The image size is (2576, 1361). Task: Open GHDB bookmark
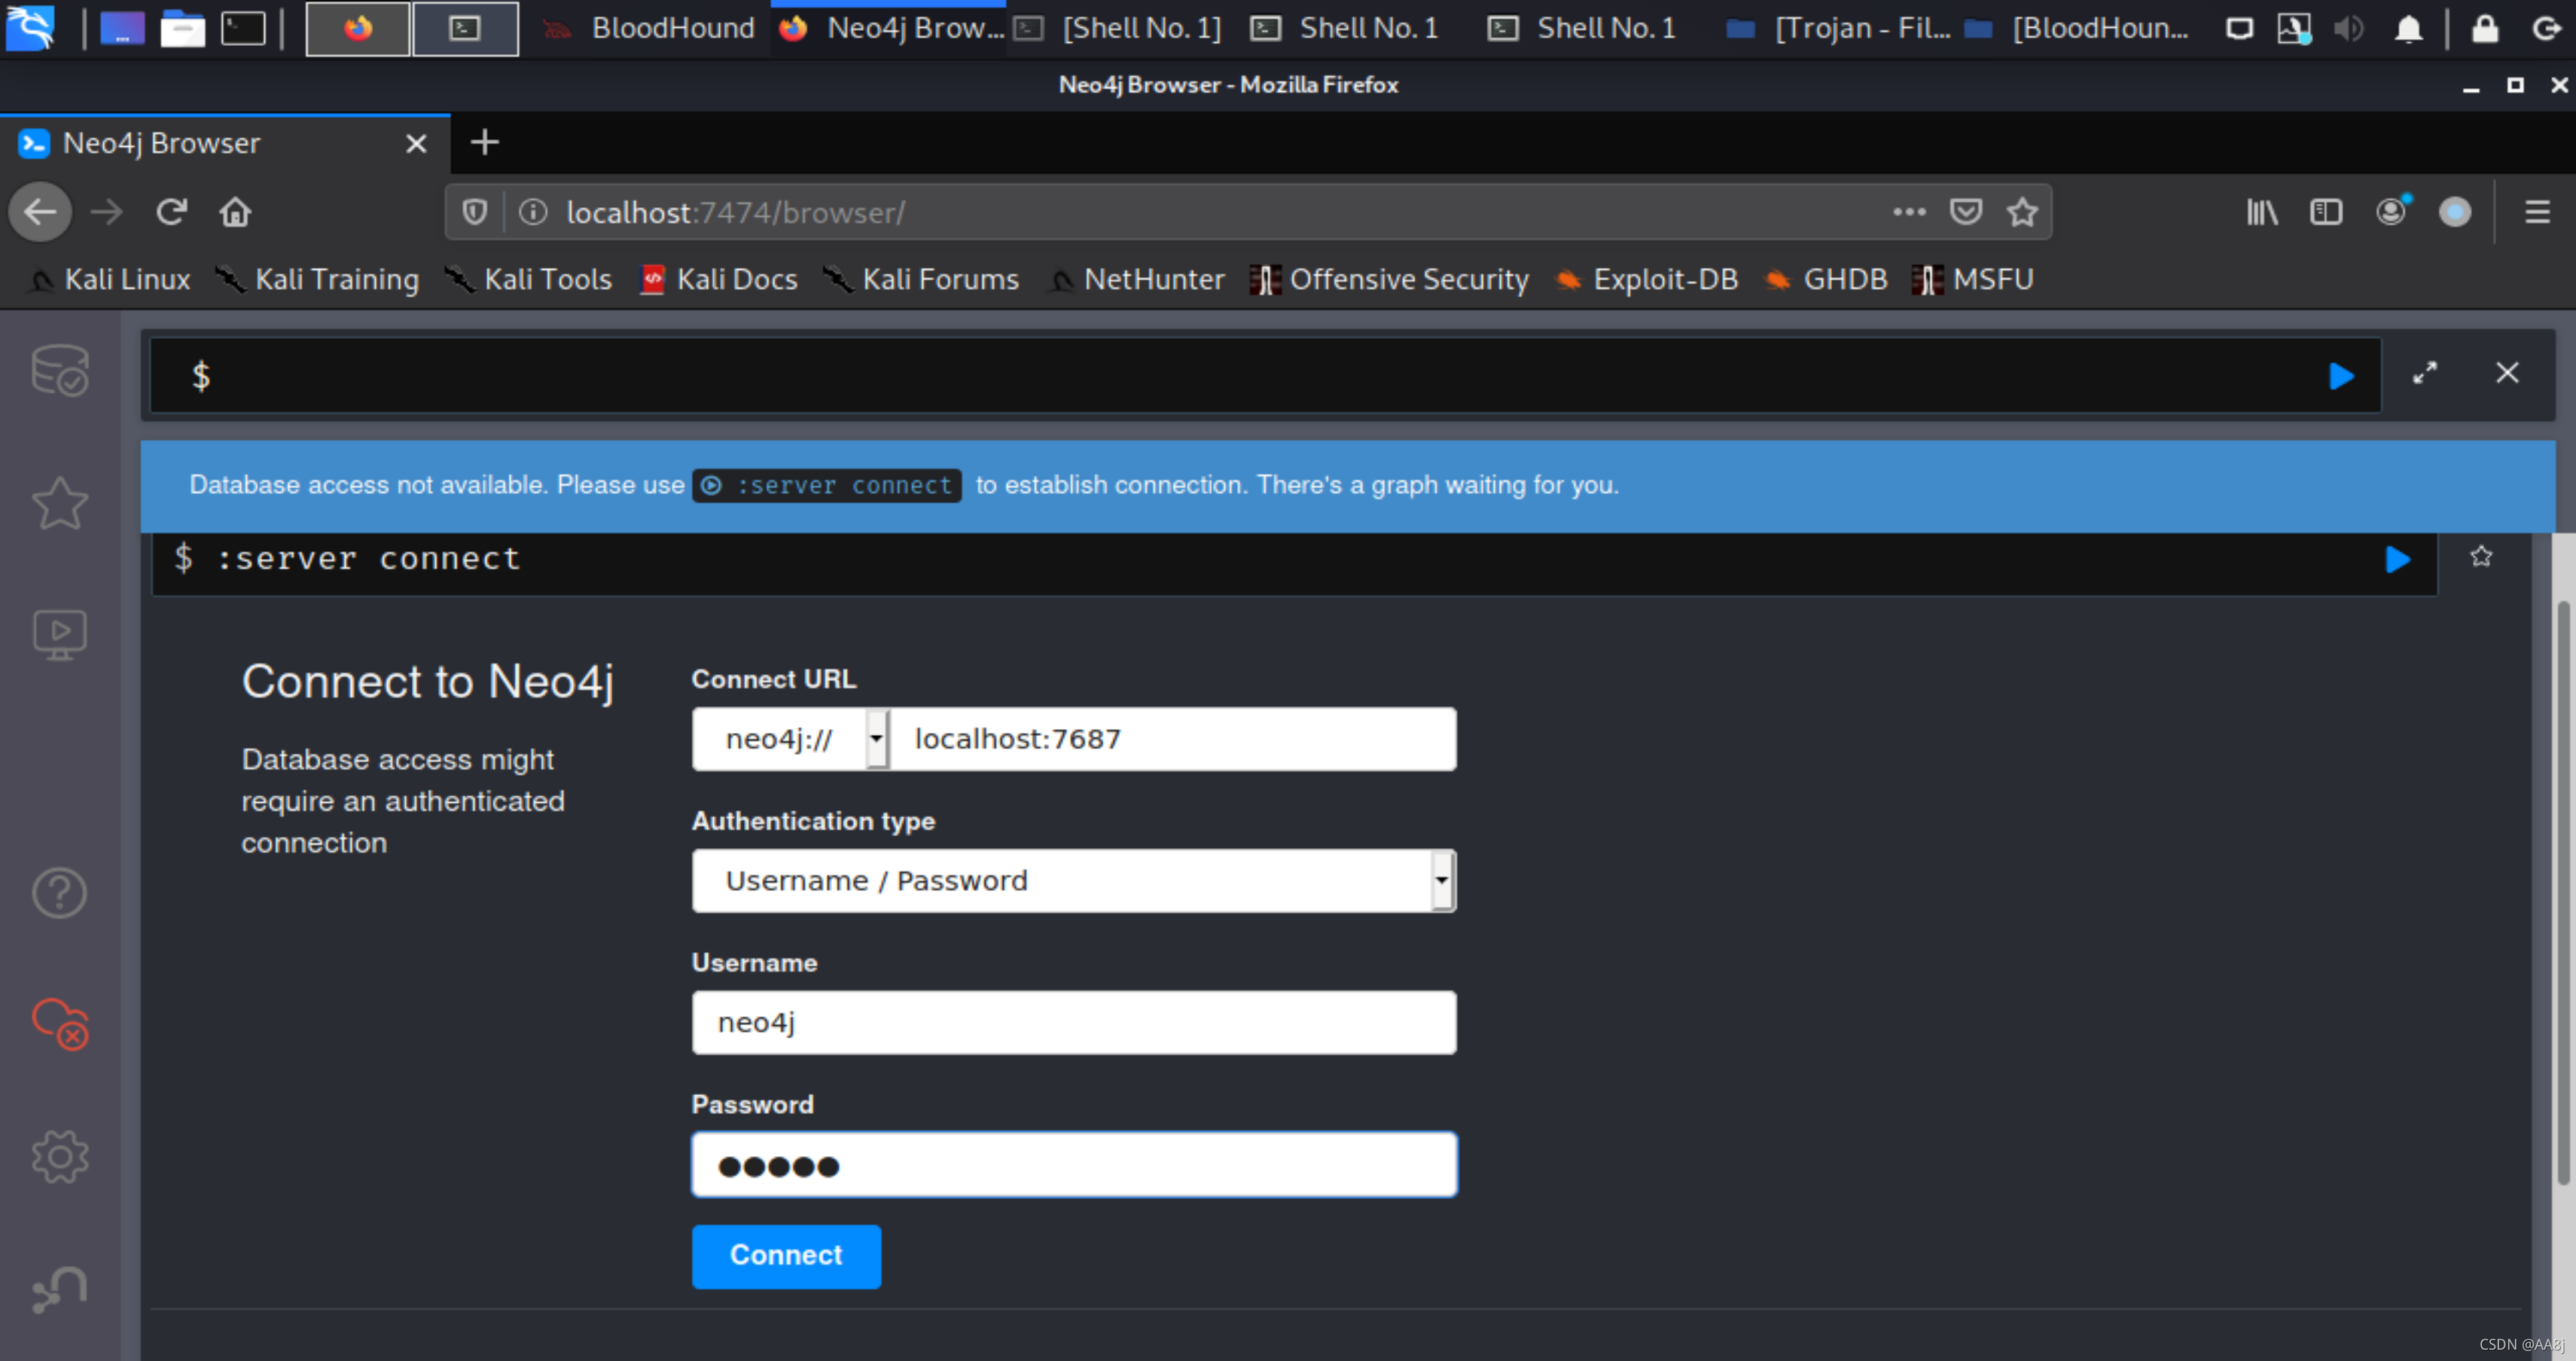point(1826,279)
